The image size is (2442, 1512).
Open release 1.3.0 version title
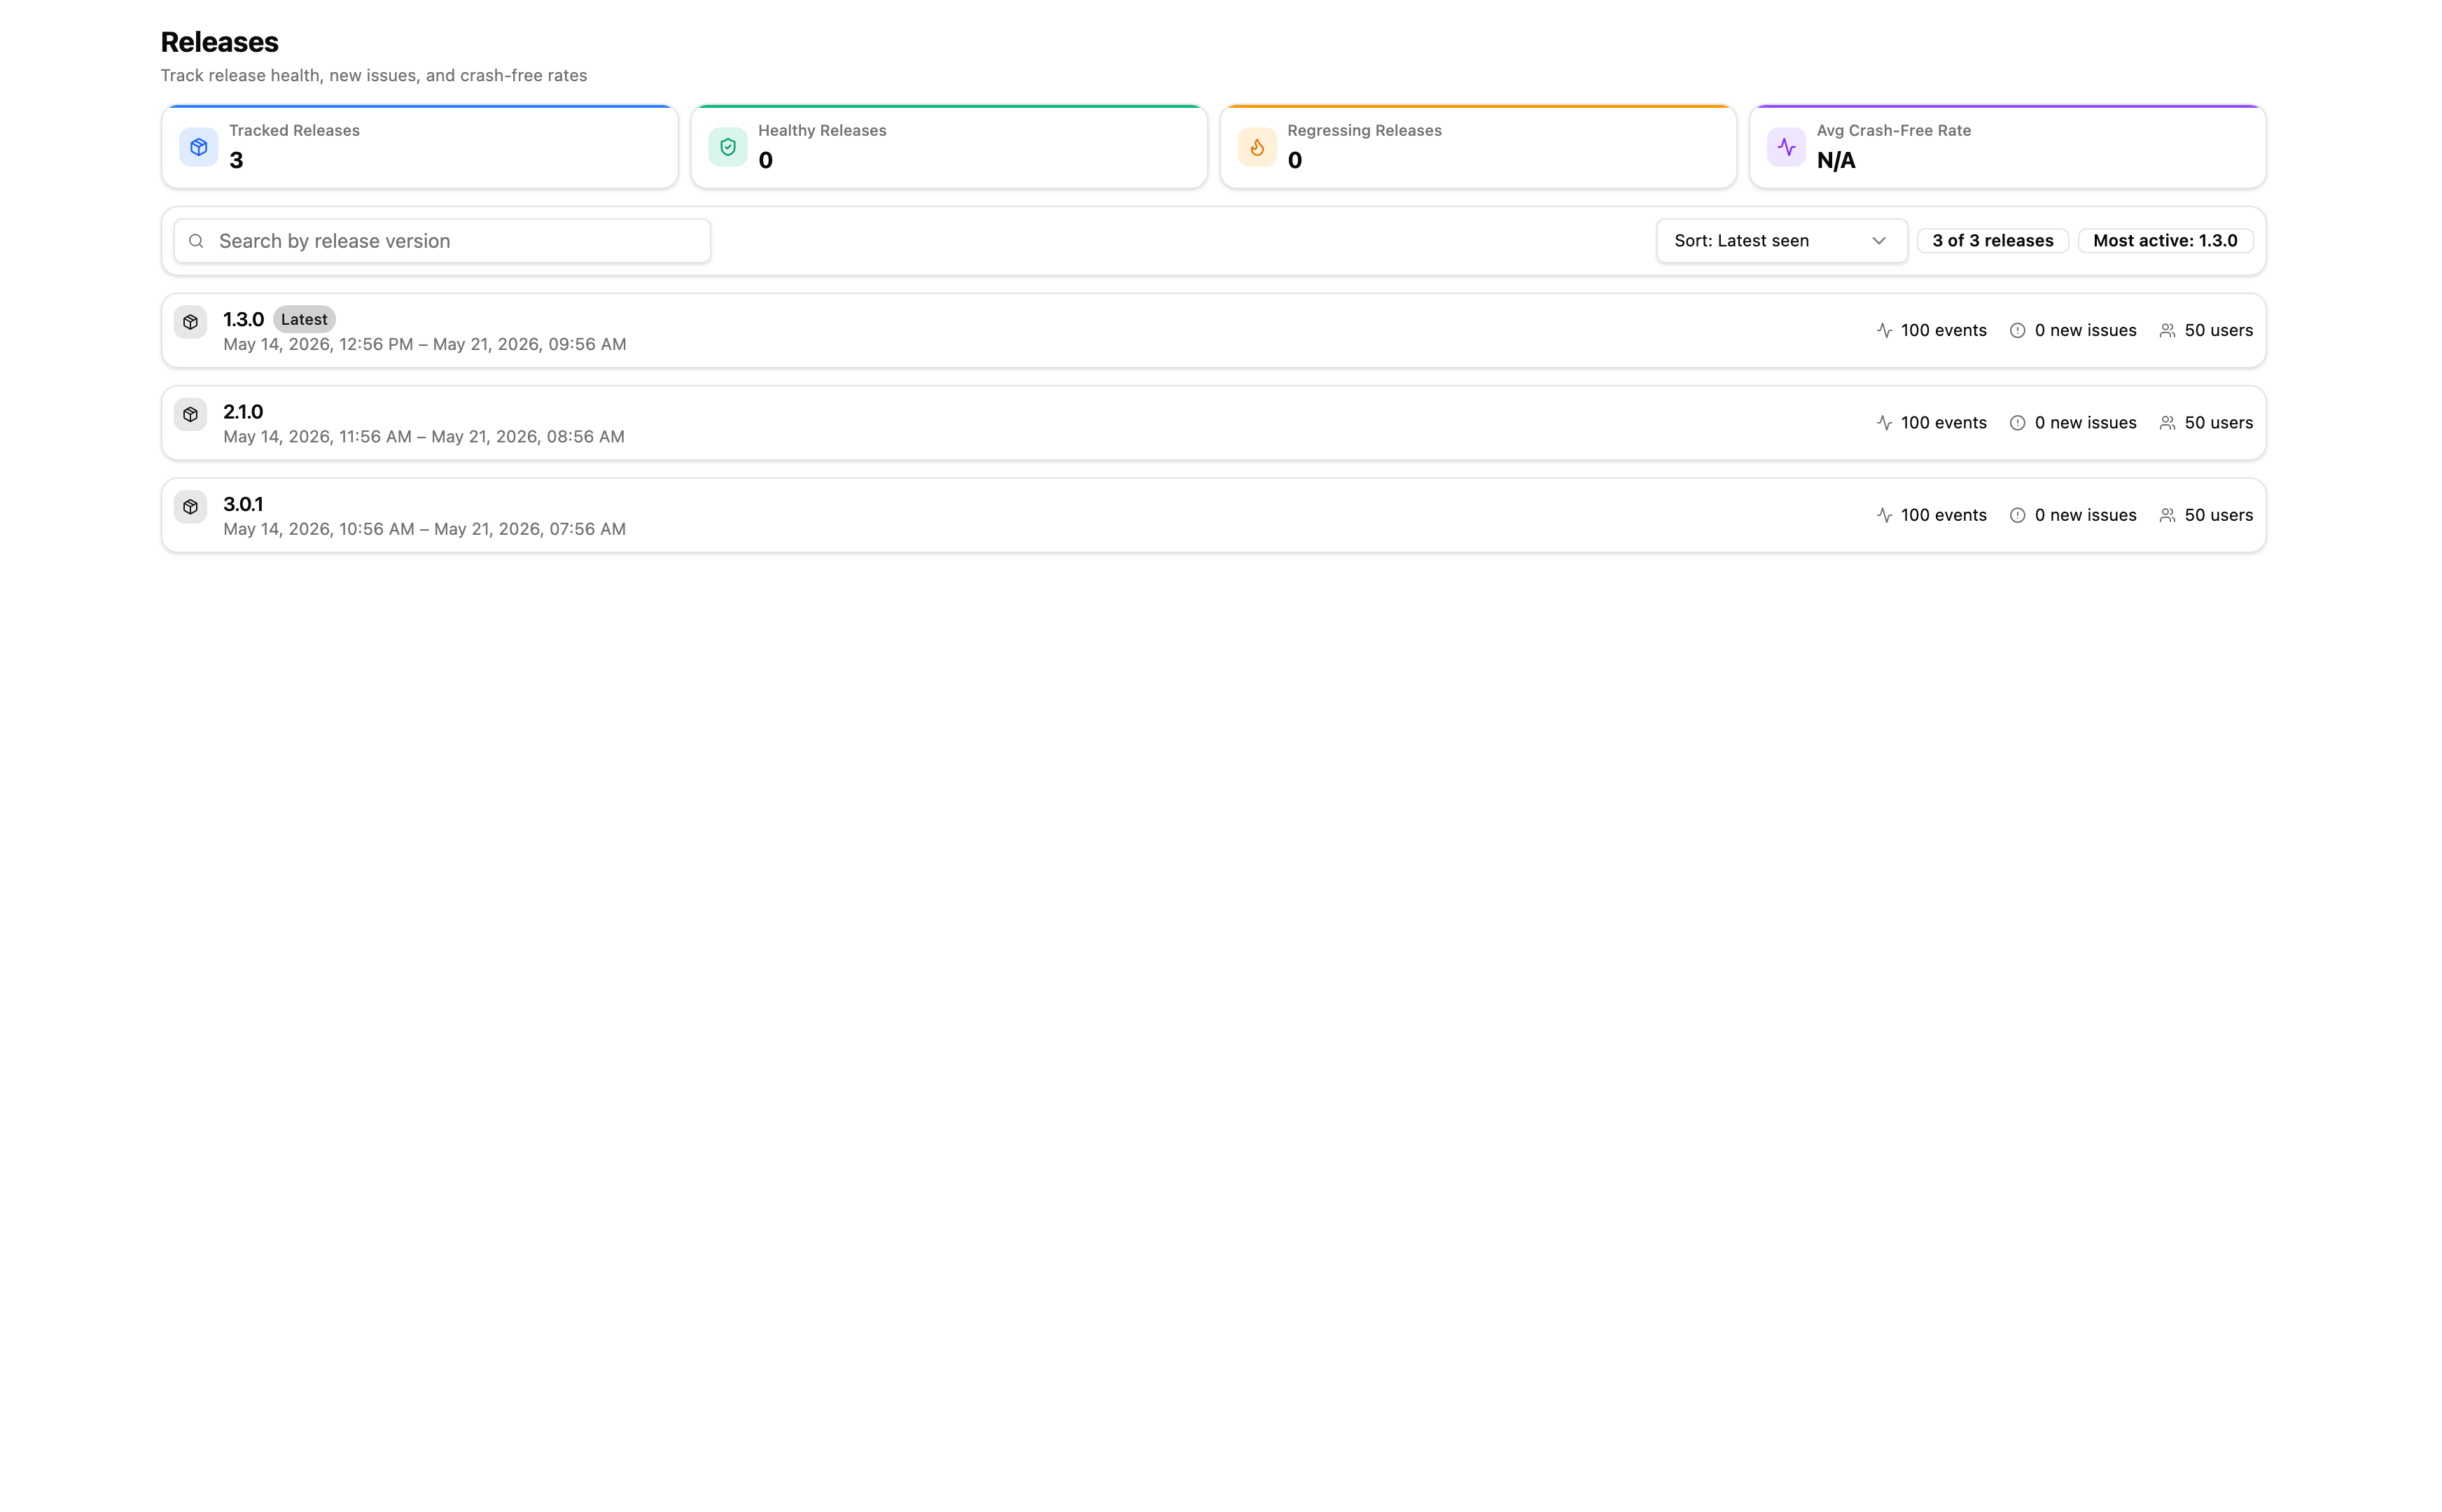pyautogui.click(x=243, y=319)
